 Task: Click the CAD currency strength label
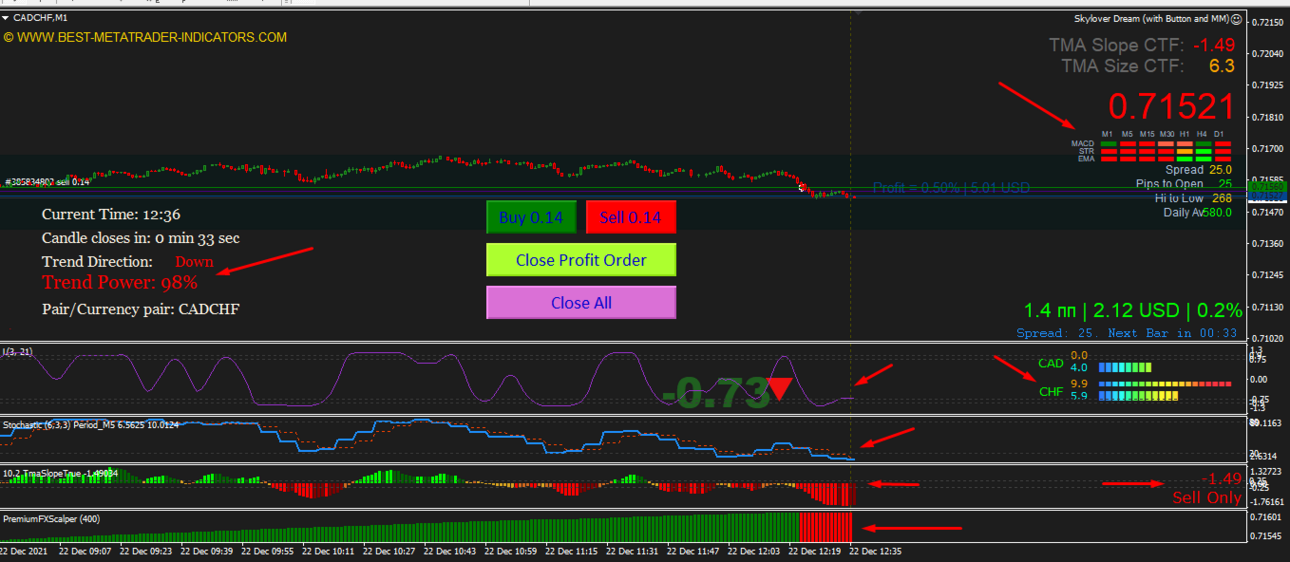coord(1050,363)
